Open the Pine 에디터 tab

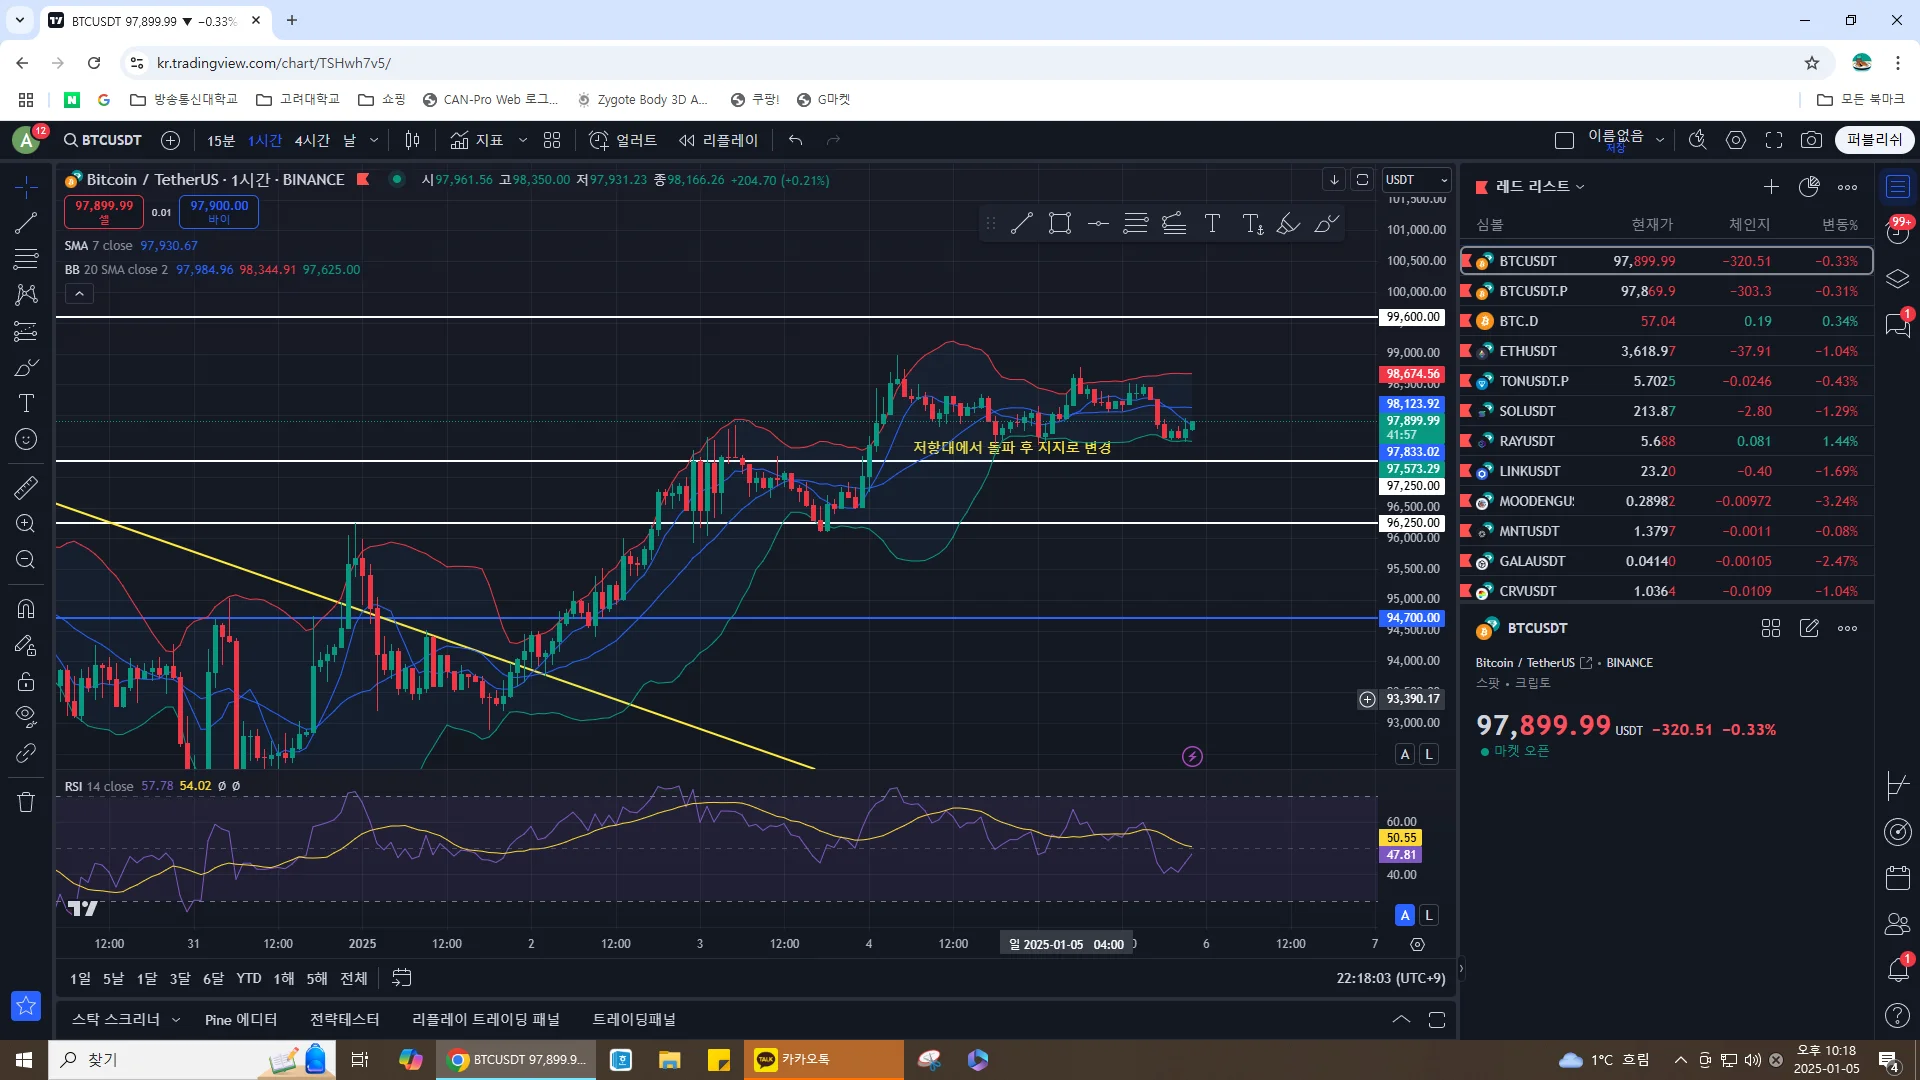[x=240, y=1019]
